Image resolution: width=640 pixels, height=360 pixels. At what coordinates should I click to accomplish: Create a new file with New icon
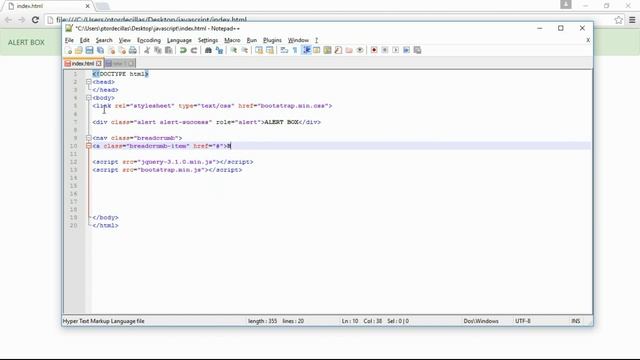[x=68, y=50]
